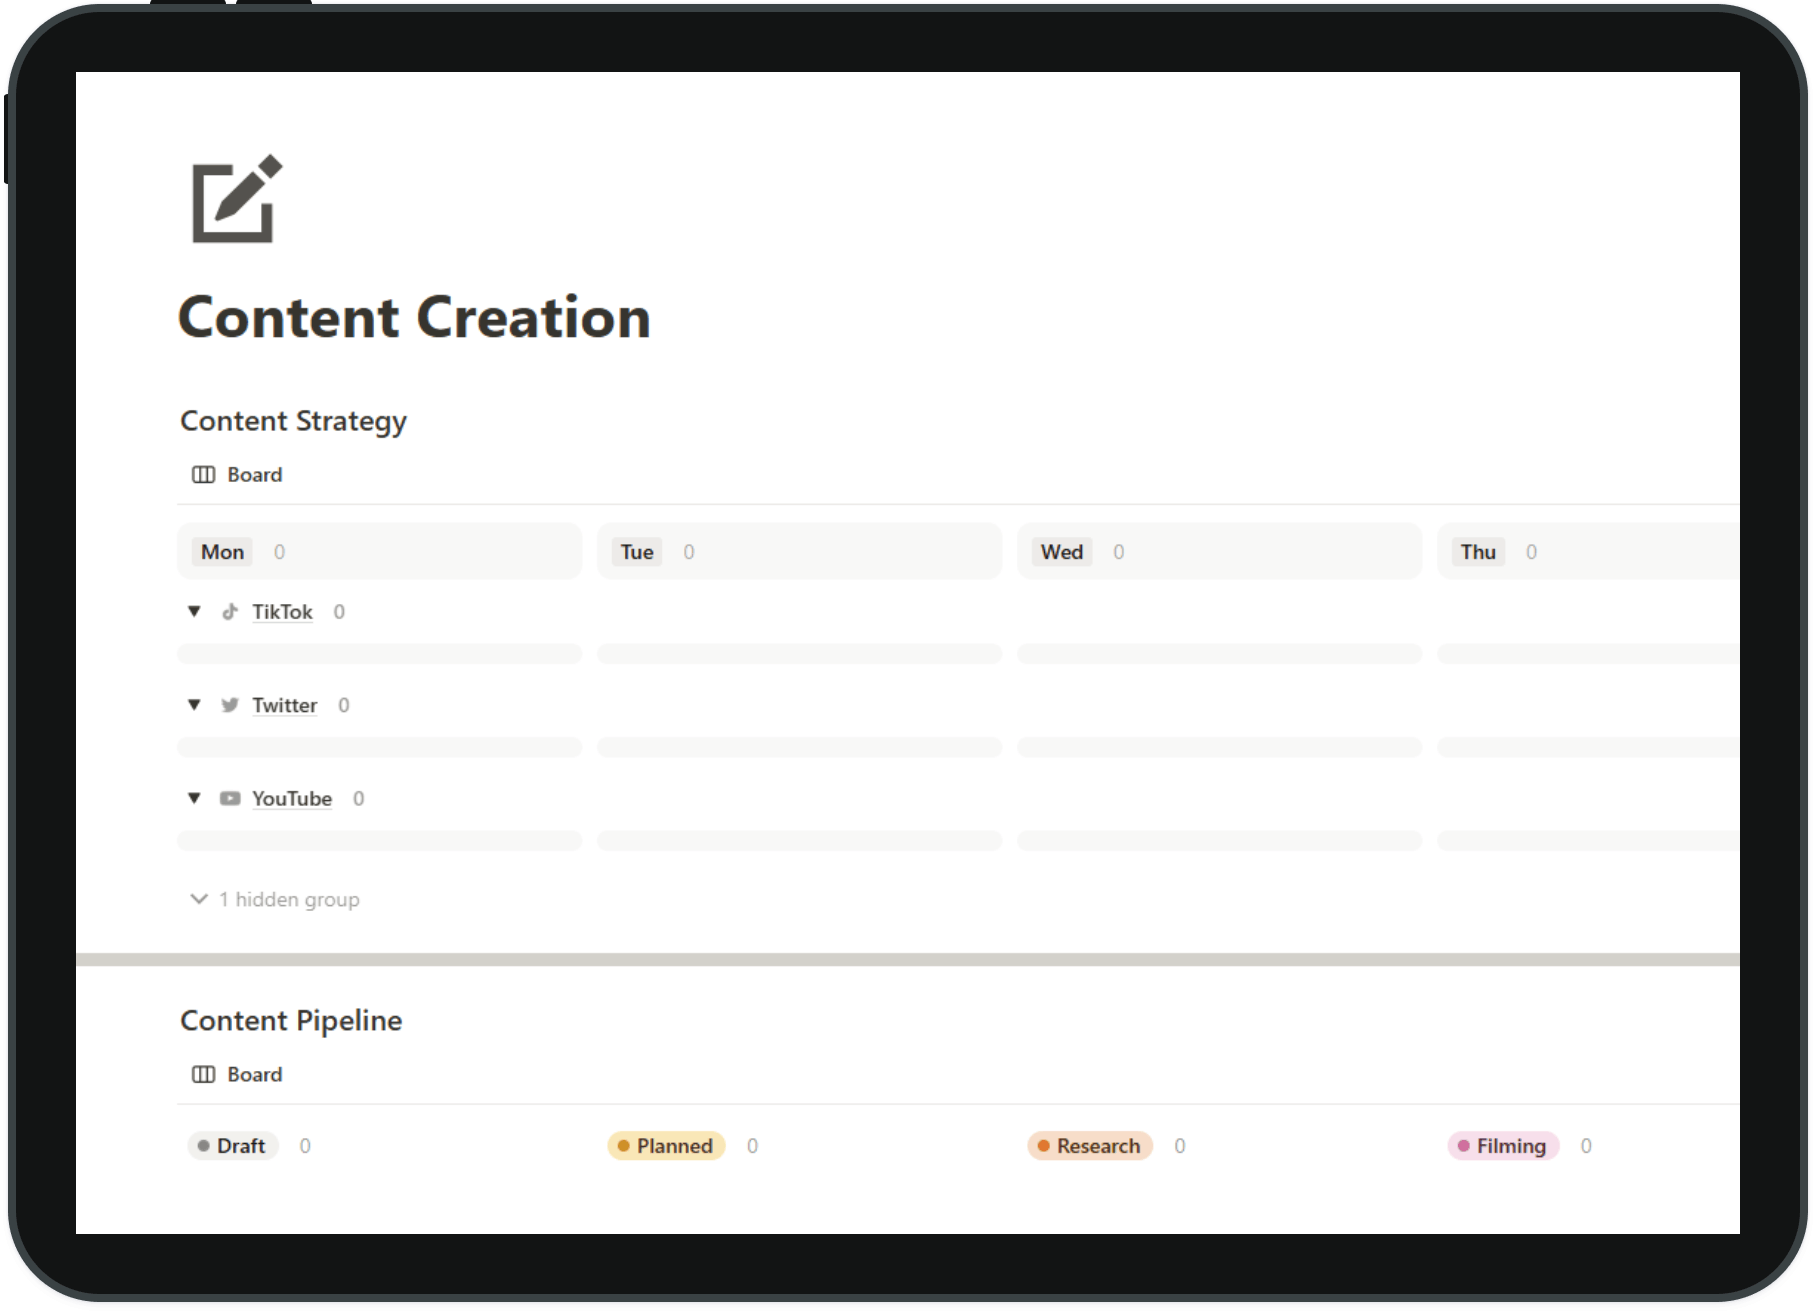1816x1314 pixels.
Task: Click the Filming status tag
Action: [x=1503, y=1145]
